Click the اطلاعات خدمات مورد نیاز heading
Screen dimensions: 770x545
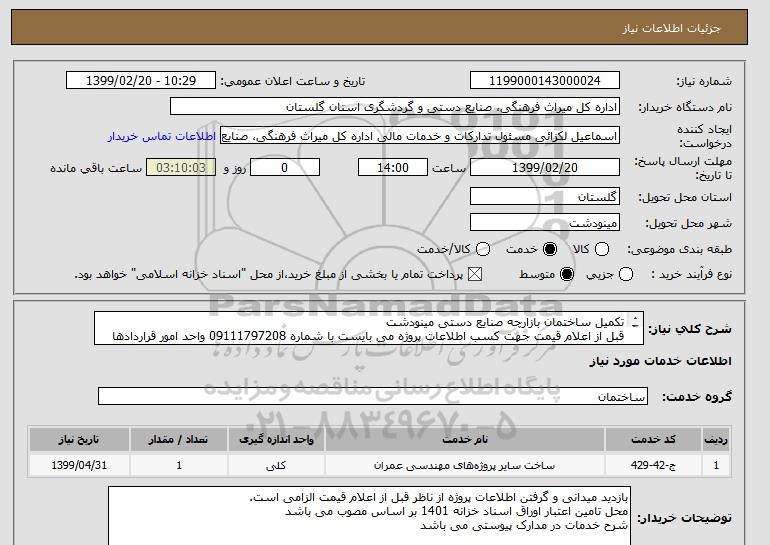point(660,361)
